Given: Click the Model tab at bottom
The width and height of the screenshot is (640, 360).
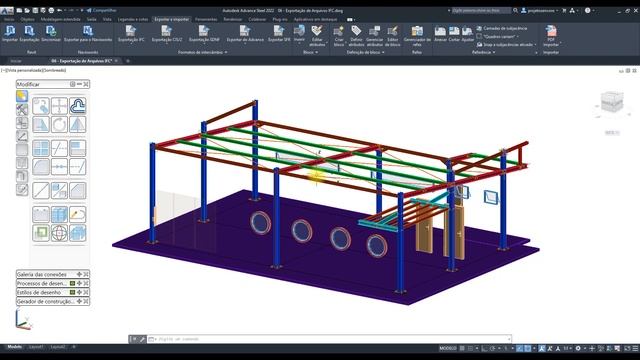Looking at the screenshot, I should click(15, 347).
